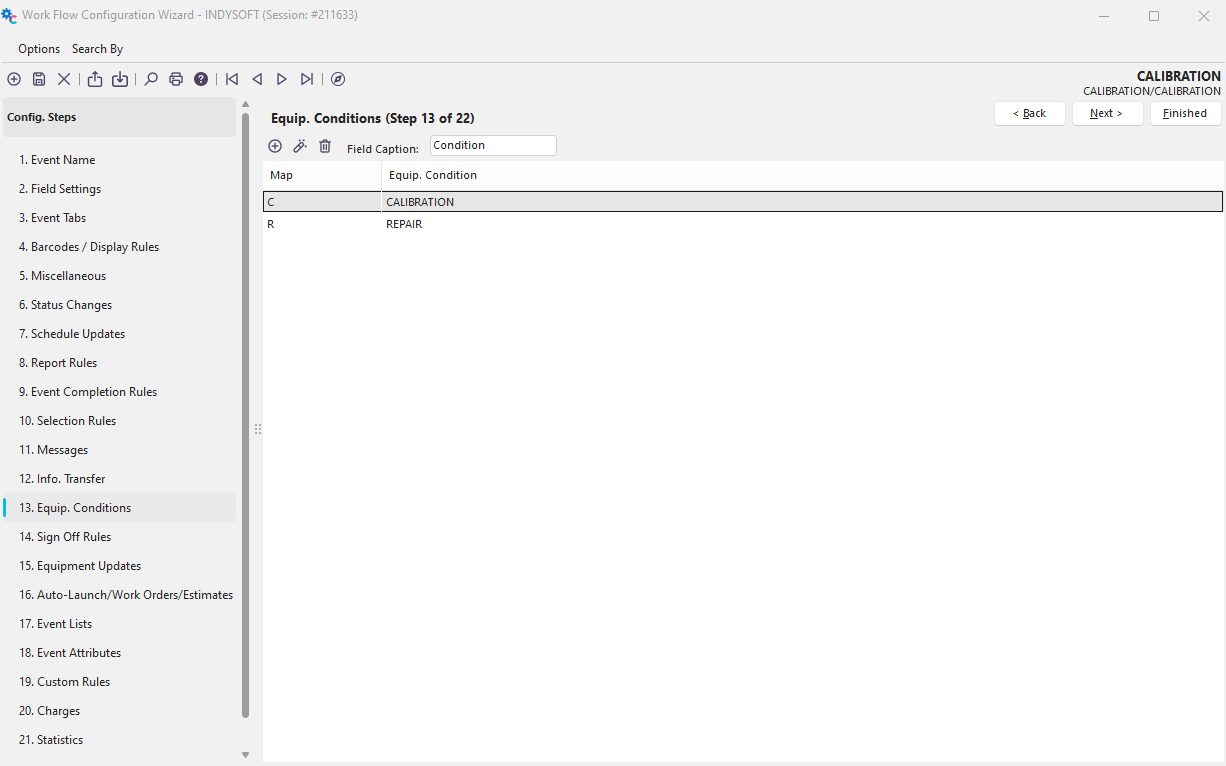Click in the Field Caption input box
Image resolution: width=1226 pixels, height=766 pixels.
(492, 145)
